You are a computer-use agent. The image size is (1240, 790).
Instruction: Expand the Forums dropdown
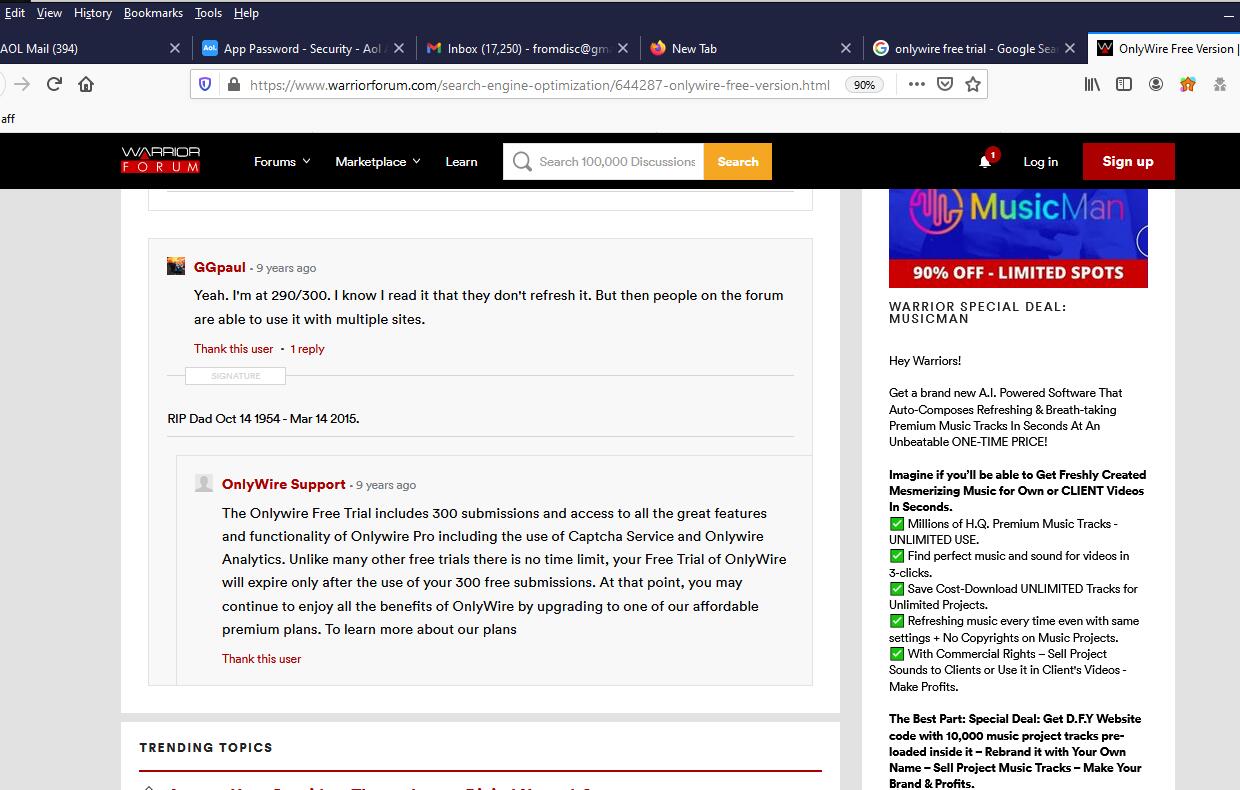[282, 162]
